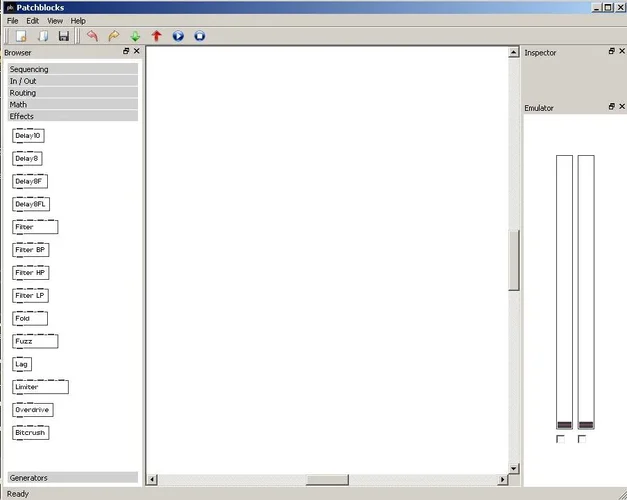
Task: Float the Emulator panel
Action: click(x=611, y=106)
